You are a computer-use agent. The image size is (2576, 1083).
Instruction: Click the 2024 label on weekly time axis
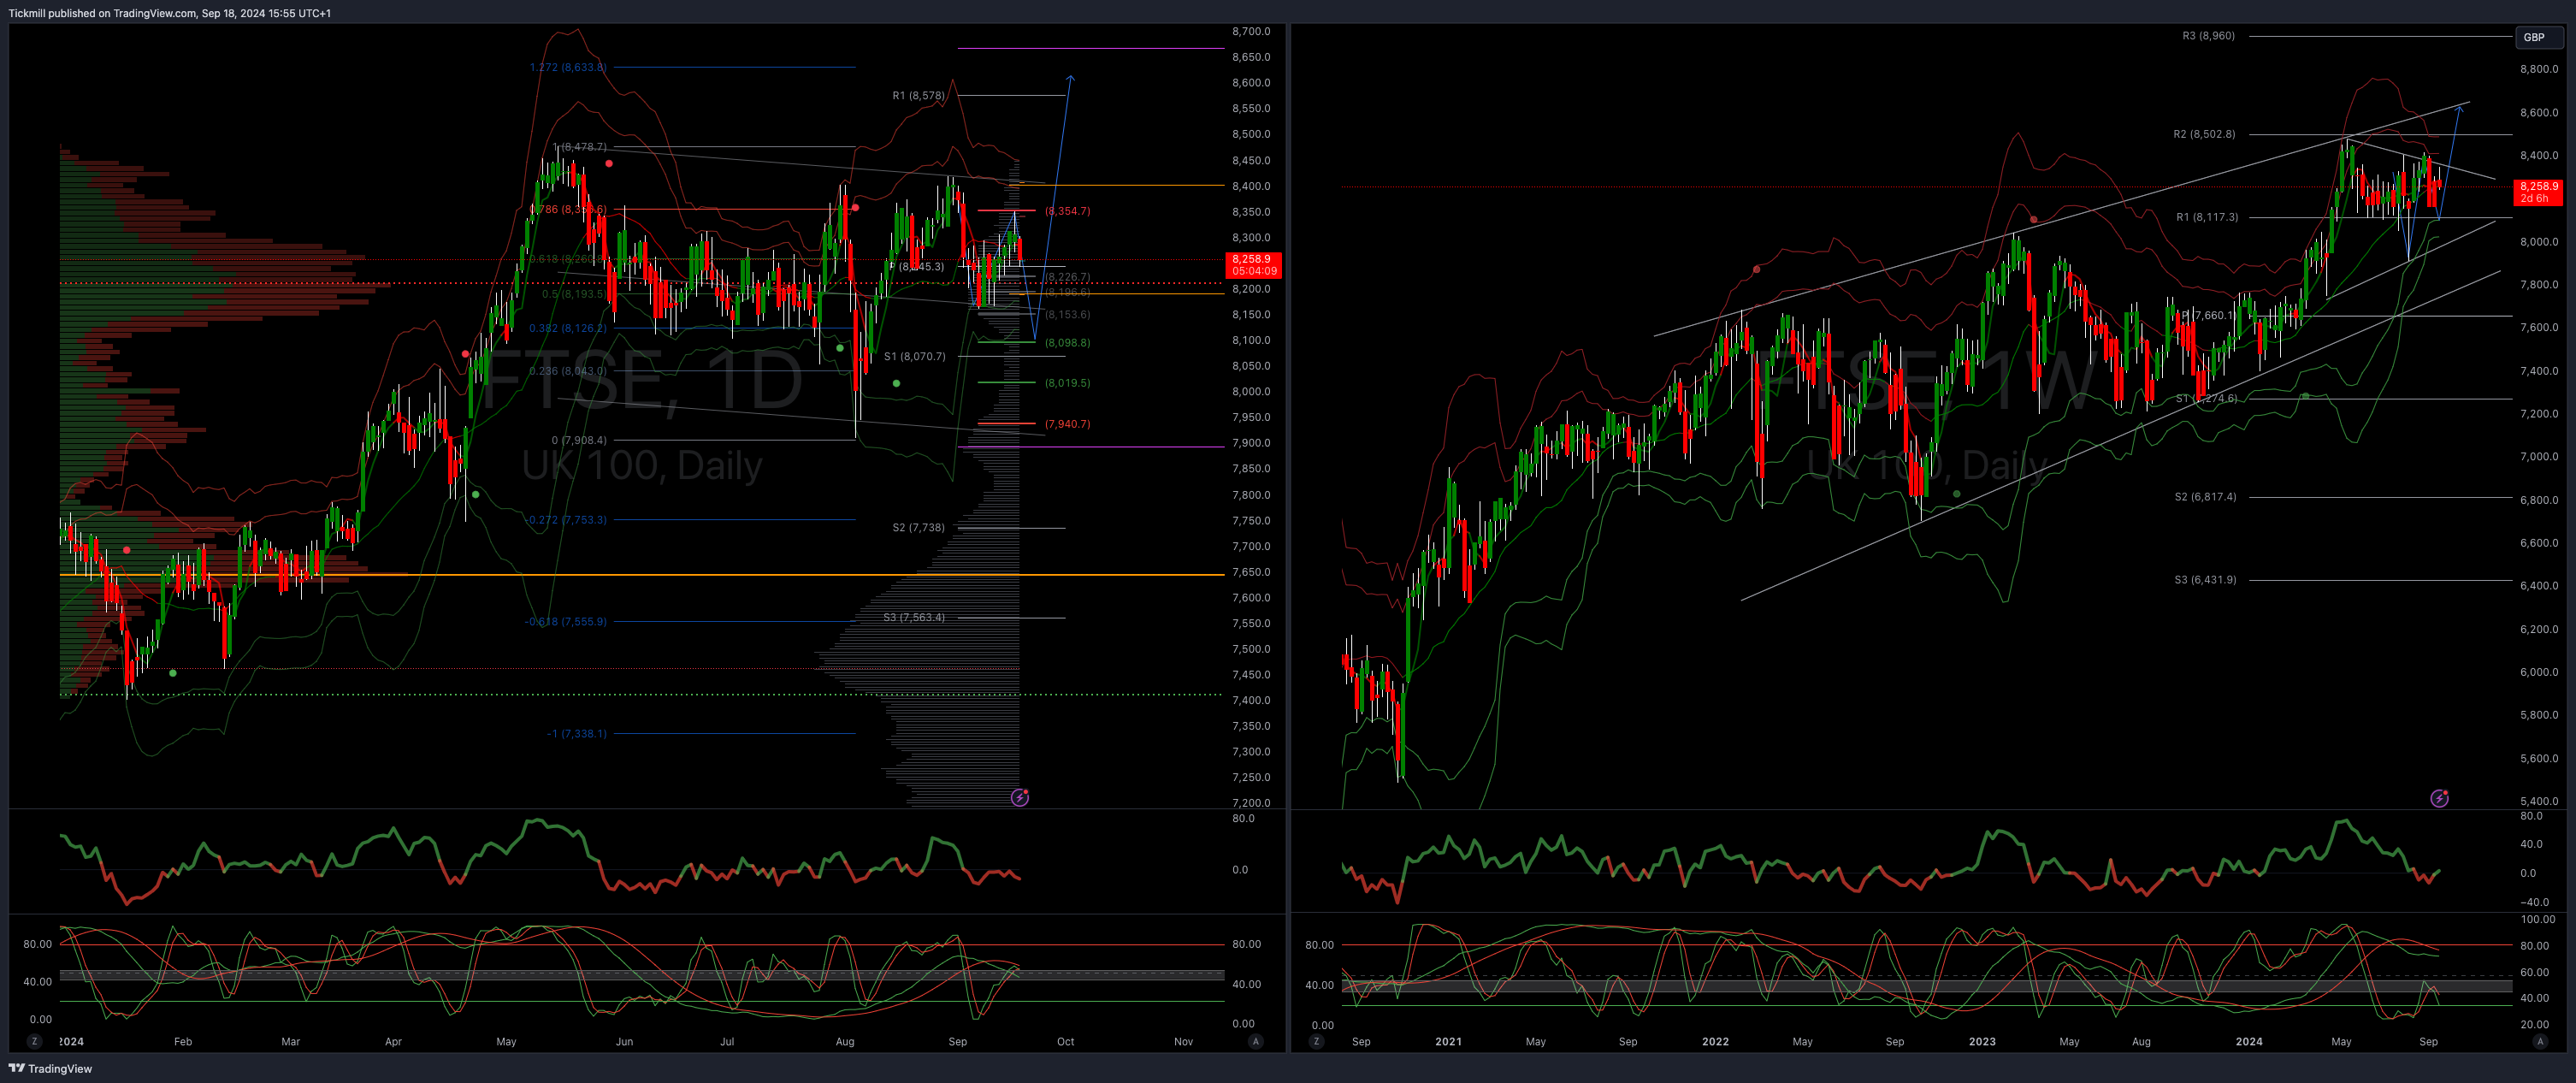point(2249,1041)
